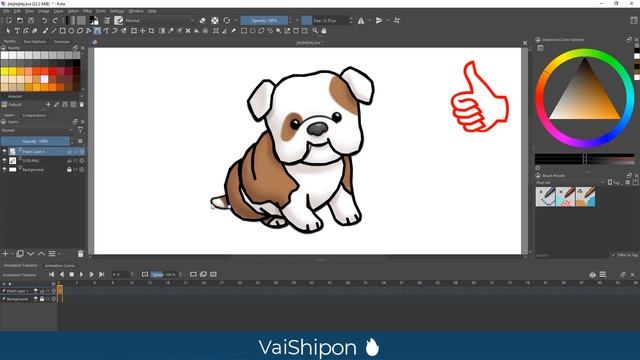Open the timeline settings hamburger menu
The height and width of the screenshot is (360, 640).
(x=603, y=275)
